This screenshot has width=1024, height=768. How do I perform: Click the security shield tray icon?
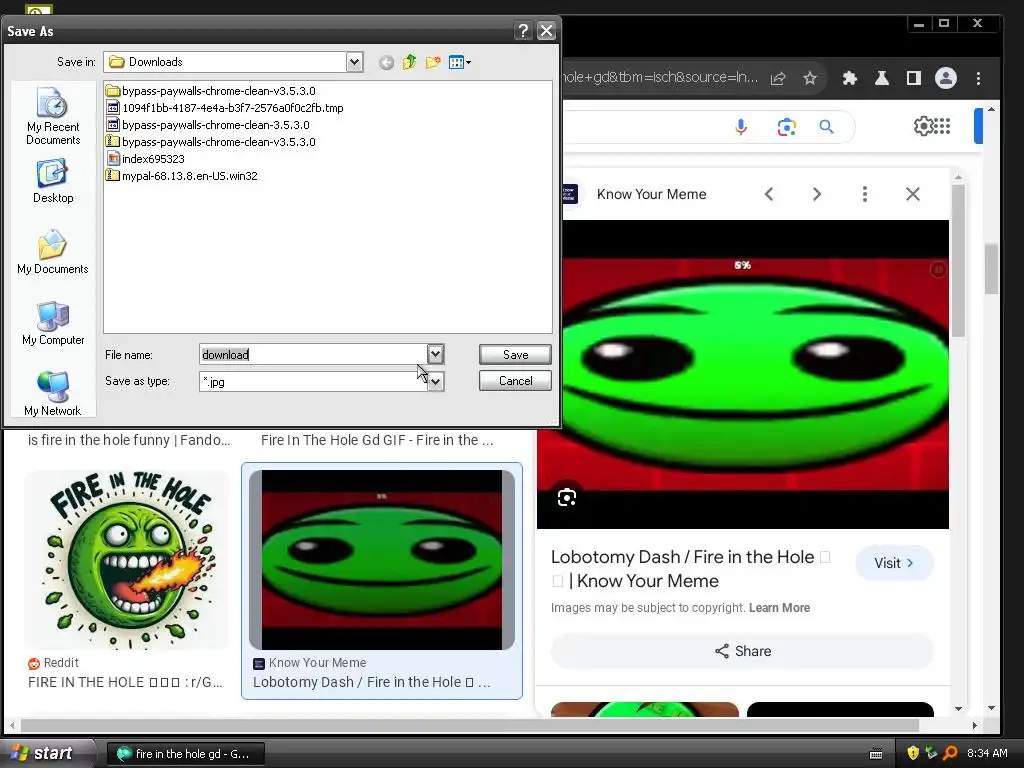tap(913, 753)
